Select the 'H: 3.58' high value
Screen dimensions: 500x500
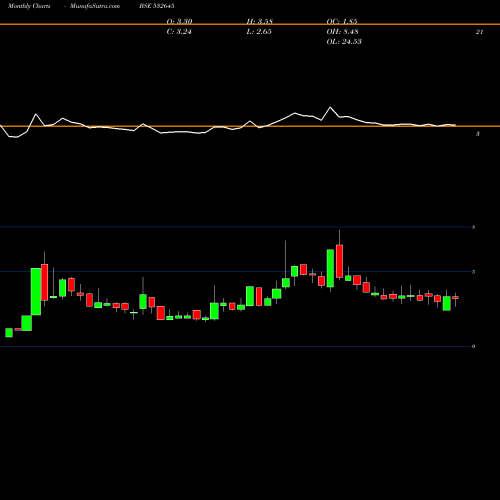pyautogui.click(x=260, y=22)
